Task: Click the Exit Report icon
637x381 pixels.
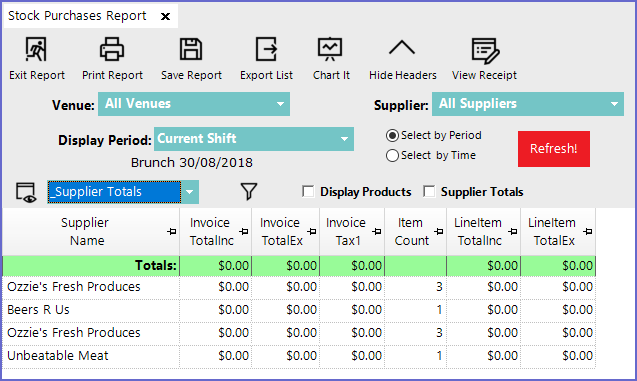Action: [x=36, y=49]
